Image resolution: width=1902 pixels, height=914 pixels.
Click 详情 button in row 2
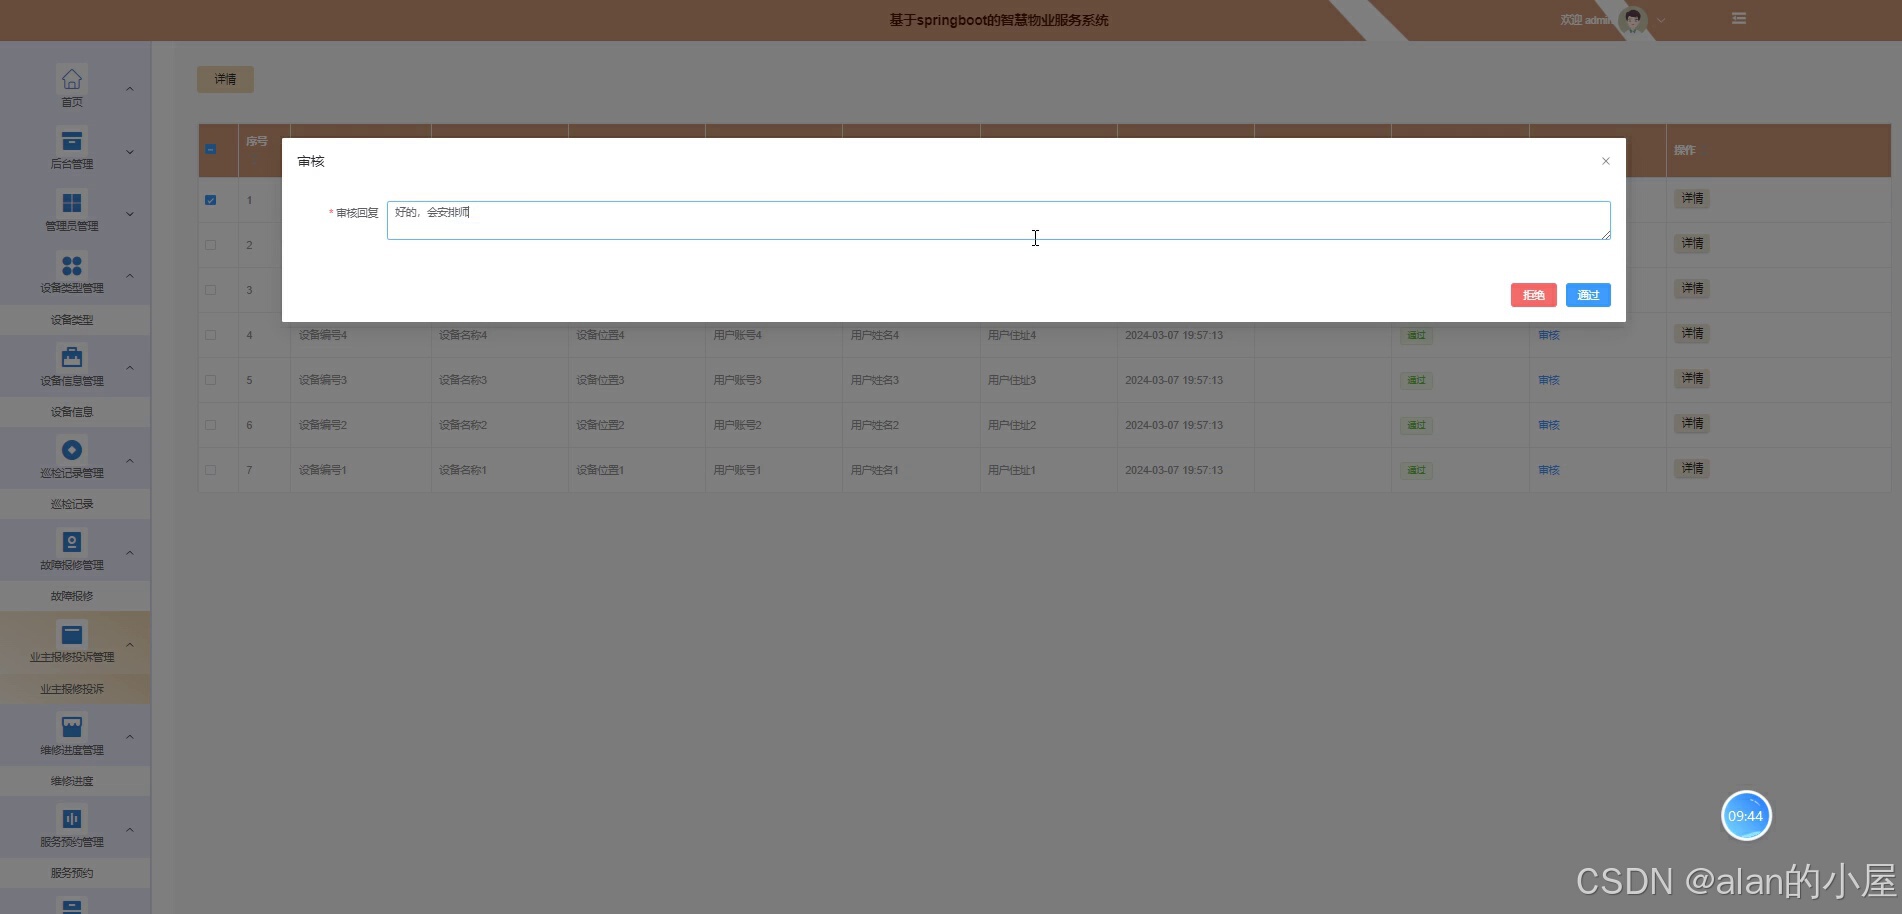1692,244
